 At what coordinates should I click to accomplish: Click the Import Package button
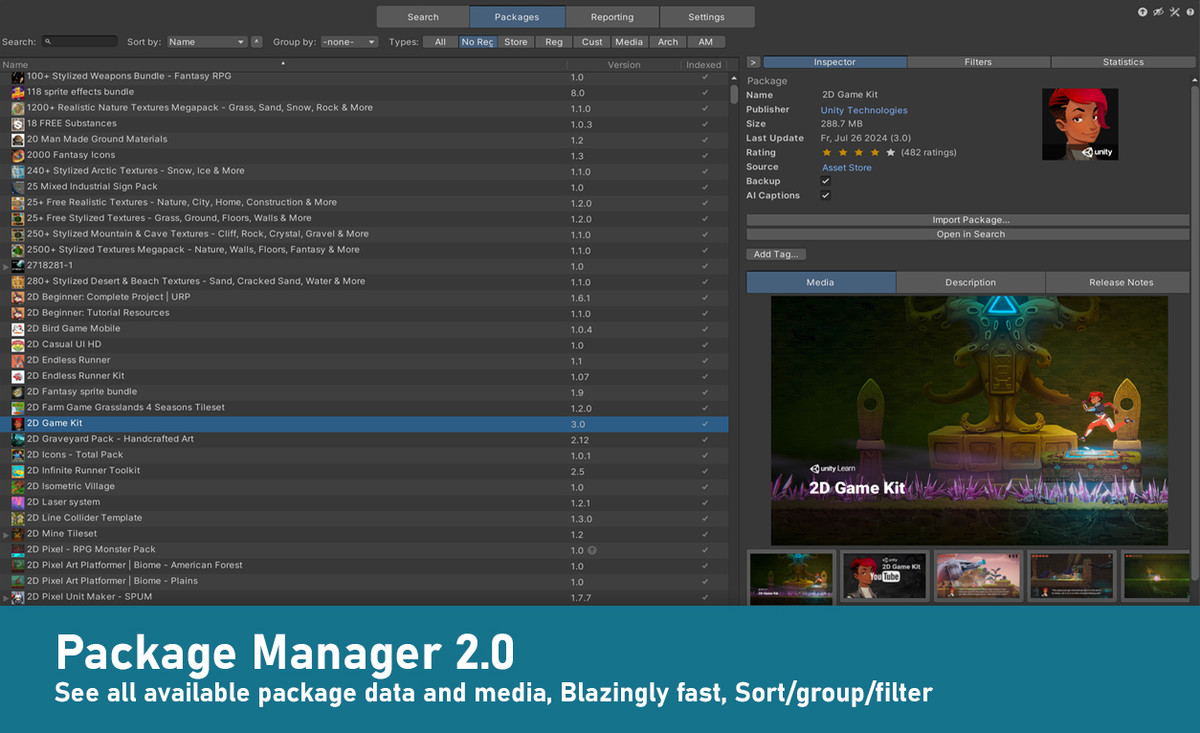(969, 220)
